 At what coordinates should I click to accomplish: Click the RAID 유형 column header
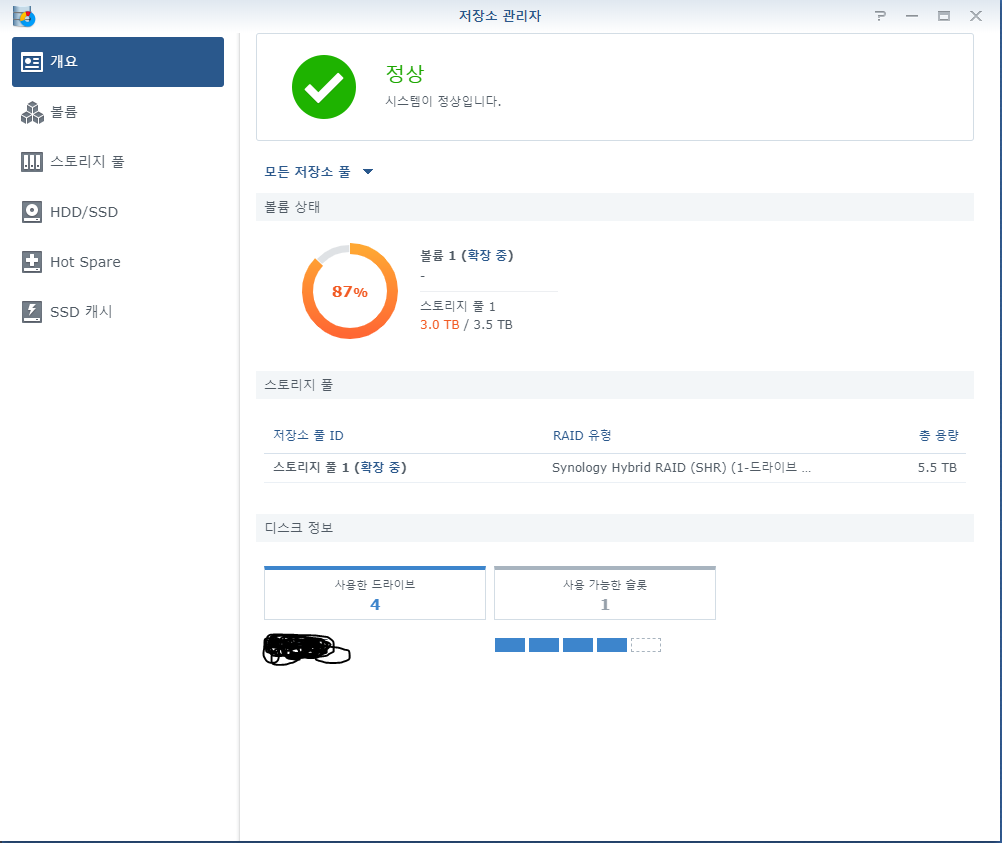582,435
